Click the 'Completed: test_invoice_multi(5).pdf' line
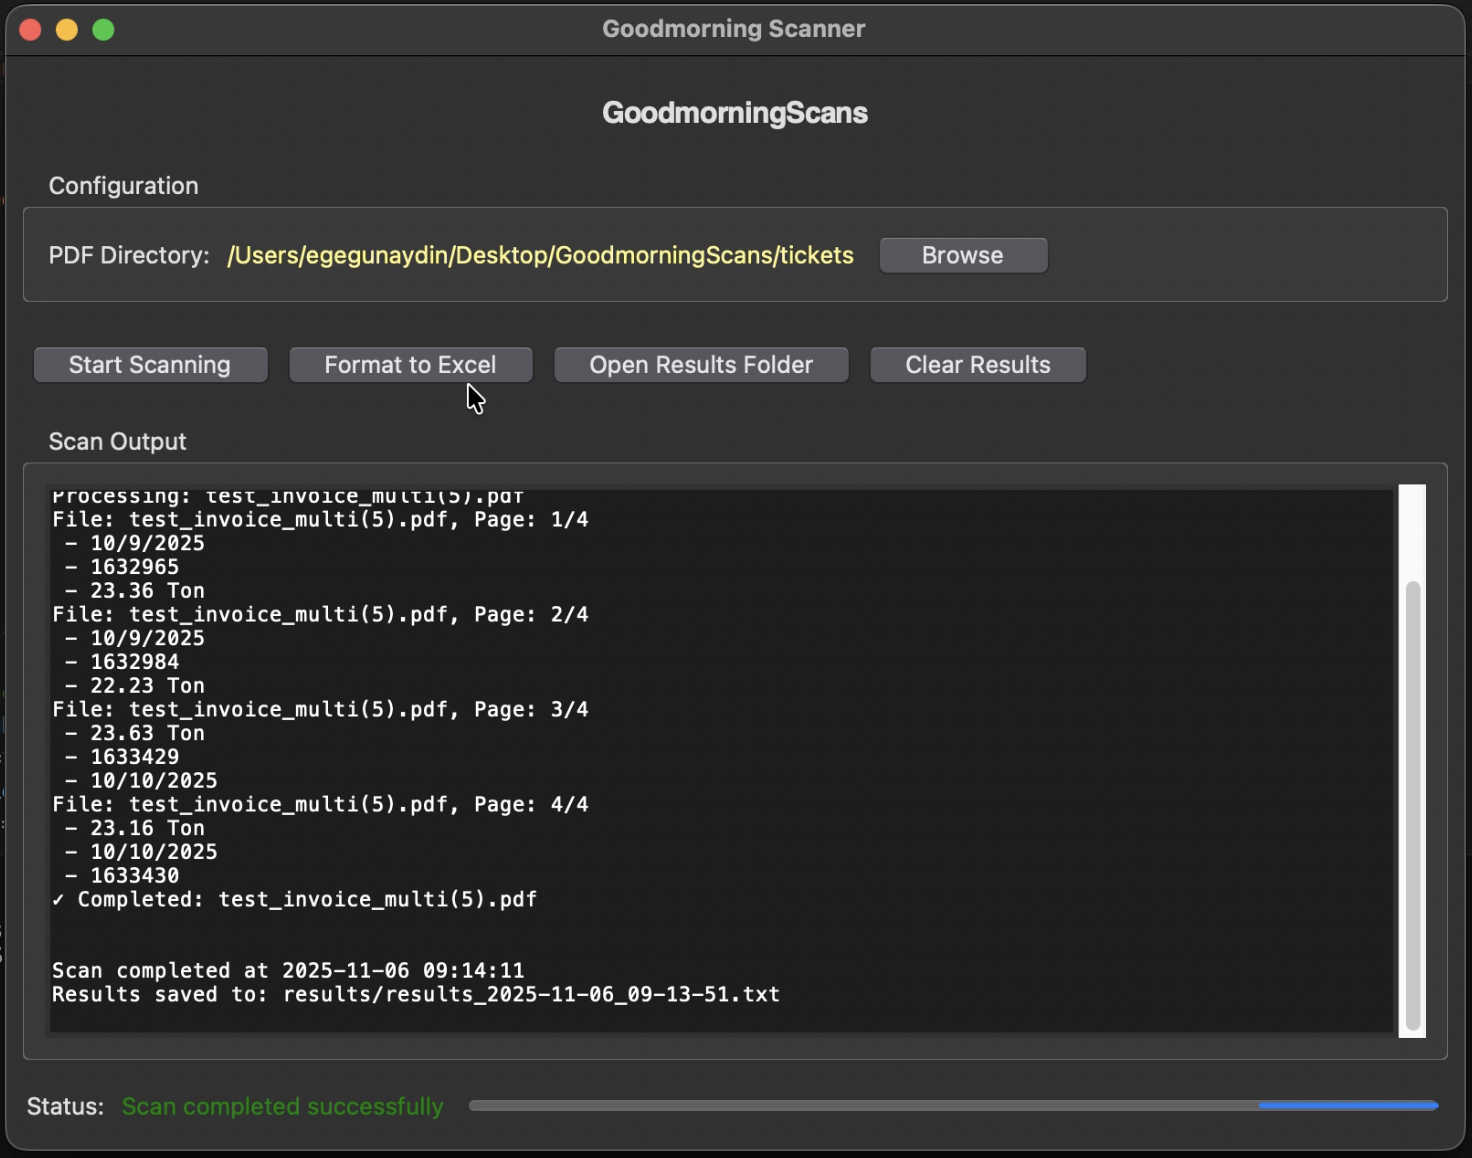The width and height of the screenshot is (1472, 1158). (295, 899)
